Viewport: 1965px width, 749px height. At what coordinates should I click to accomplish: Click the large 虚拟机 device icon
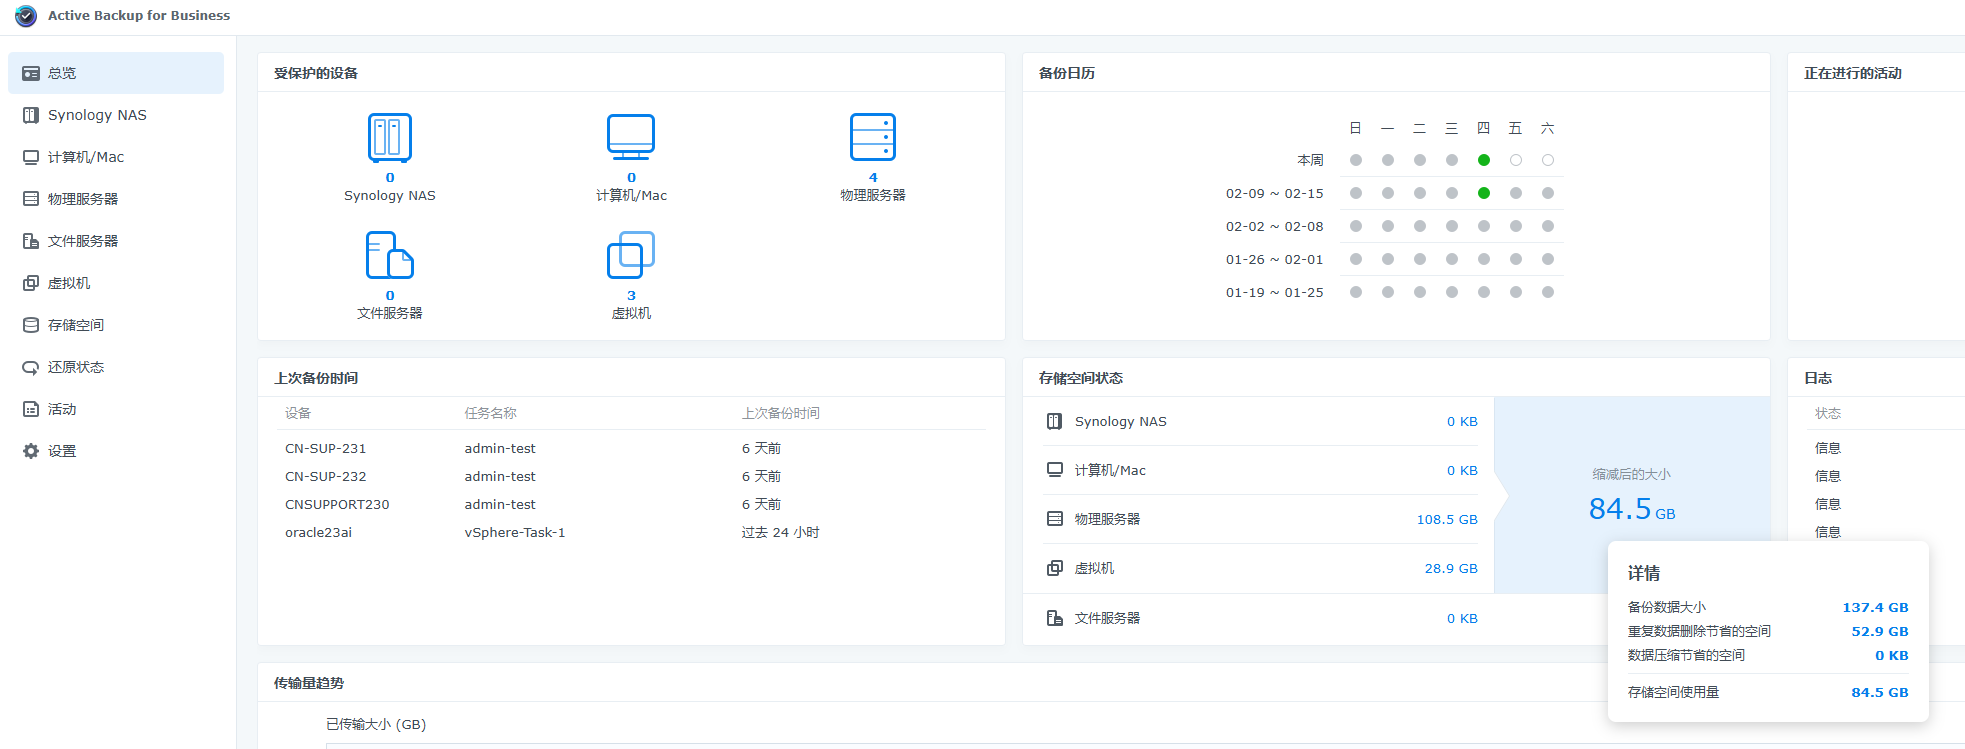(x=631, y=255)
